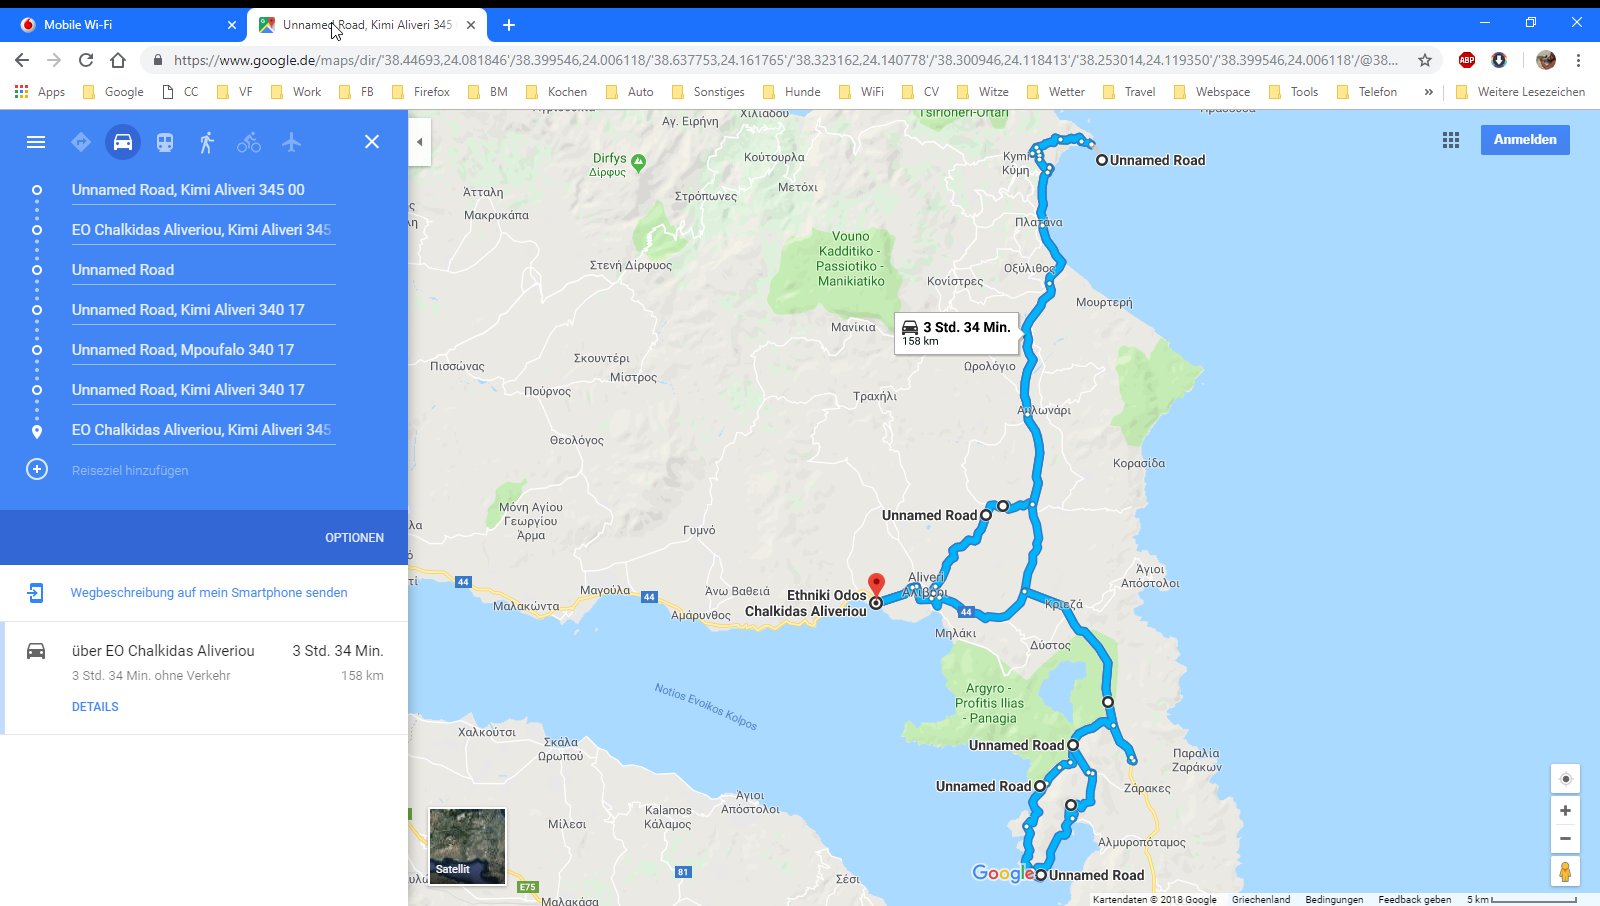
Task: Edit the third stop 'Unnamed Road'
Action: [203, 270]
